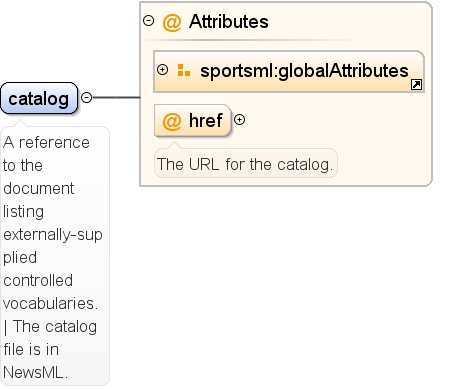450x389 pixels.
Task: Select the href attribute node
Action: [193, 120]
